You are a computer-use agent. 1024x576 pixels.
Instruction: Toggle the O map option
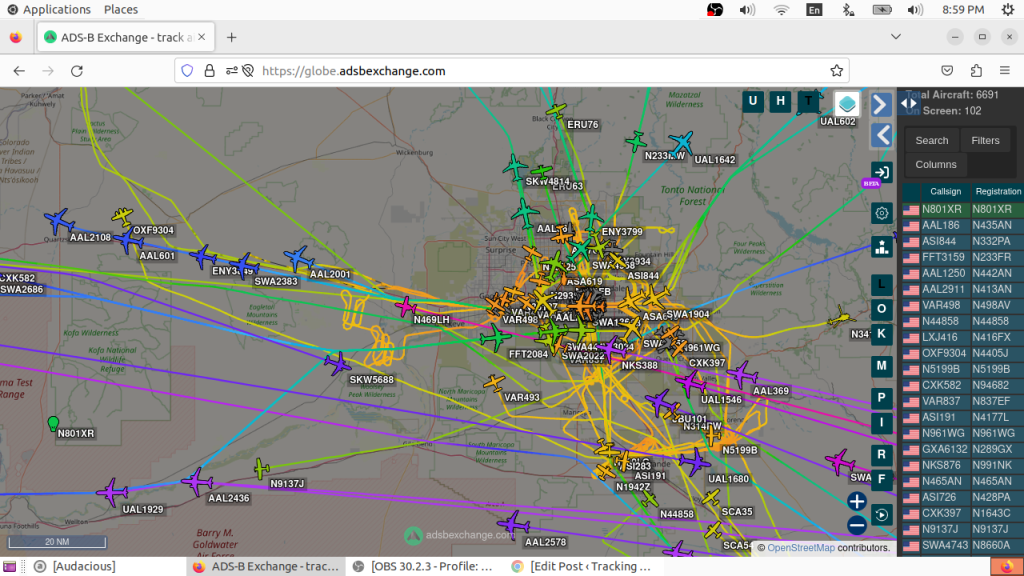[881, 309]
